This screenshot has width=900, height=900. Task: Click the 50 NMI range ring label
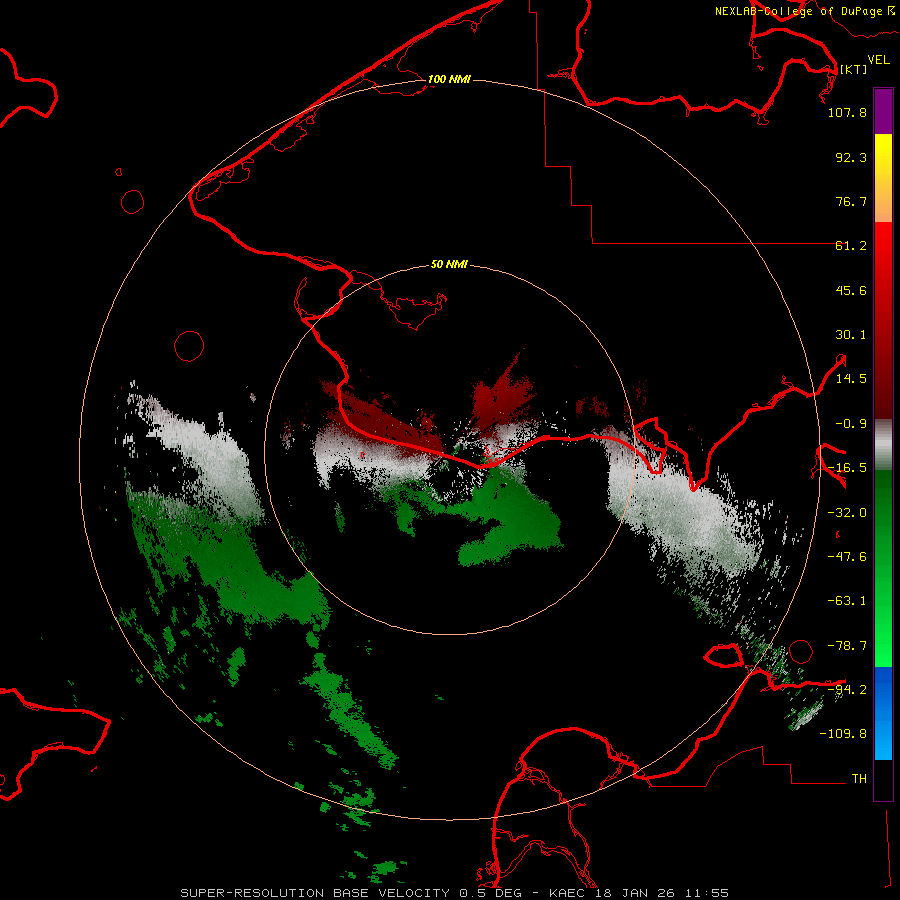coord(449,264)
